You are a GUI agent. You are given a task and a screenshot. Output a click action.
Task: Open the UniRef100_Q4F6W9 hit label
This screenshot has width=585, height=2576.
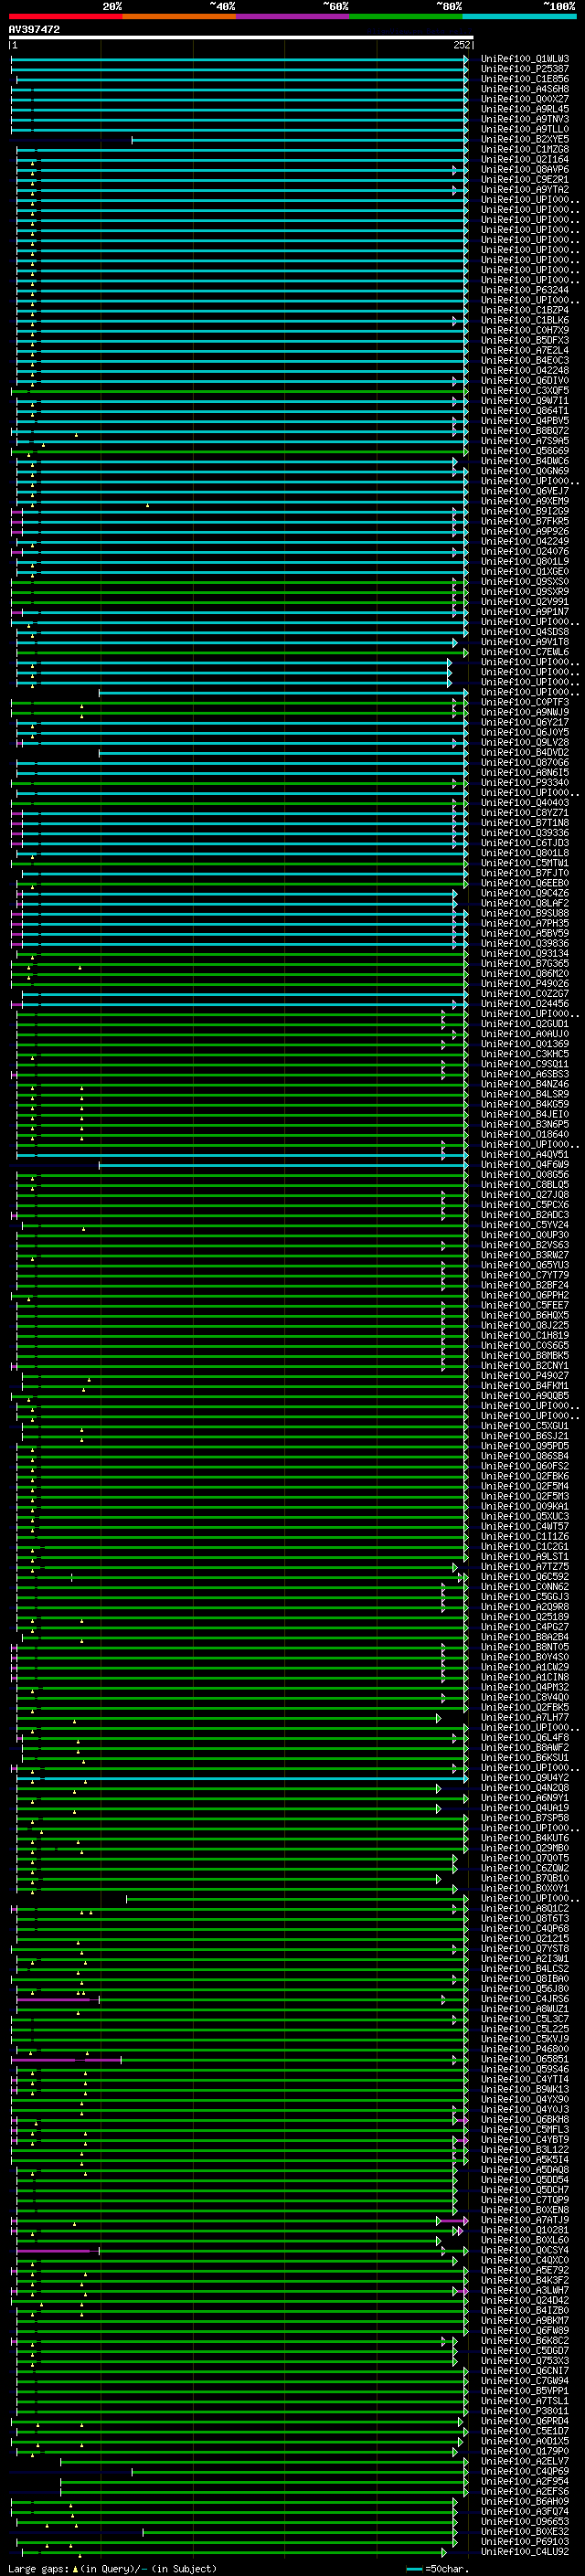coord(524,1164)
